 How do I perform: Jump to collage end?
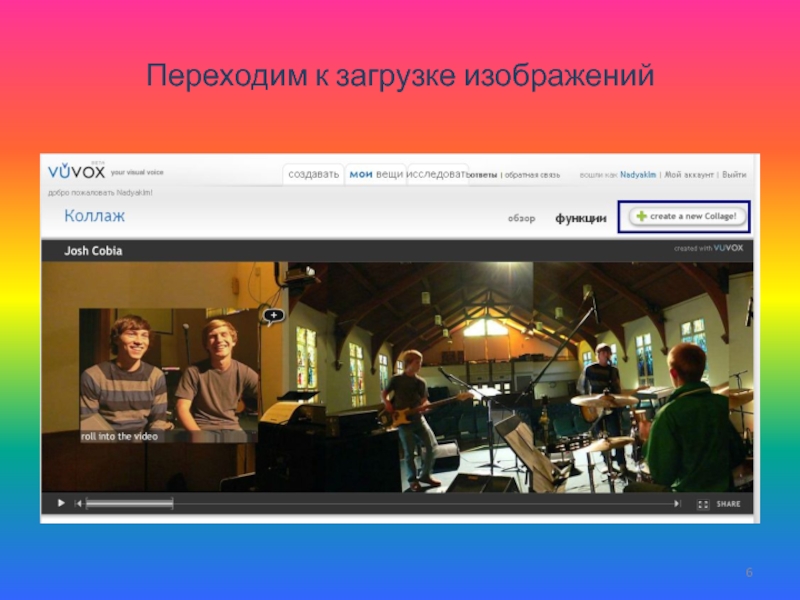click(x=678, y=504)
